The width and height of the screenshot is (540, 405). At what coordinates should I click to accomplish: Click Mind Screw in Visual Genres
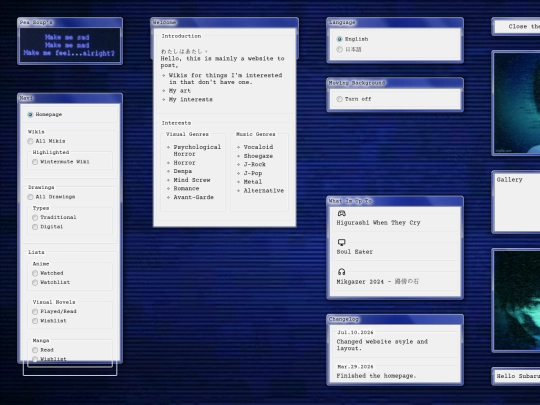pos(192,180)
